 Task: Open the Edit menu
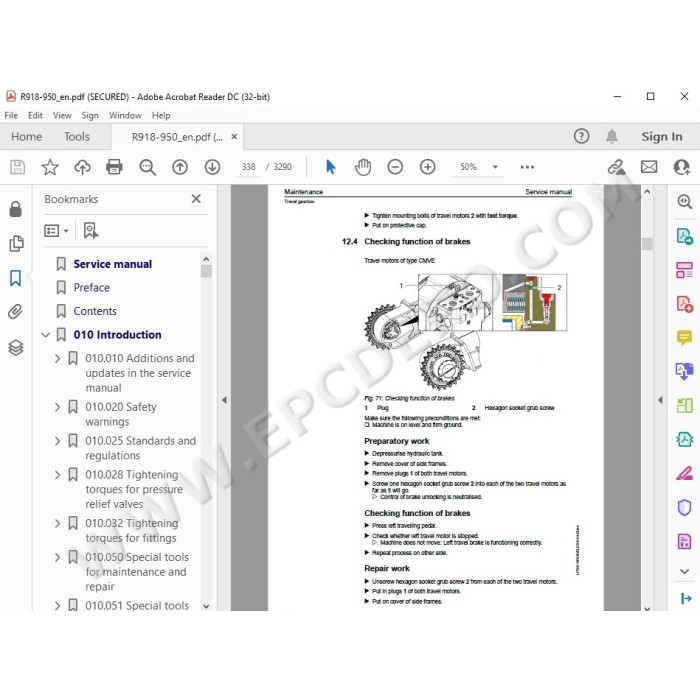click(x=35, y=116)
